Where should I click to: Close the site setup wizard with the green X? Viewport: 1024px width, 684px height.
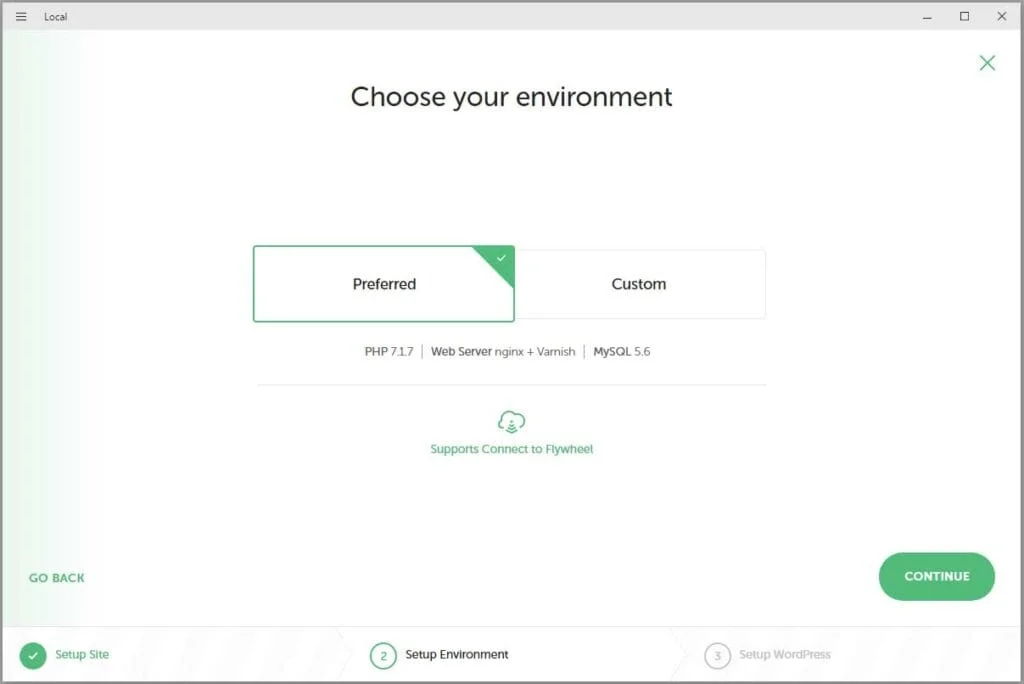click(987, 63)
